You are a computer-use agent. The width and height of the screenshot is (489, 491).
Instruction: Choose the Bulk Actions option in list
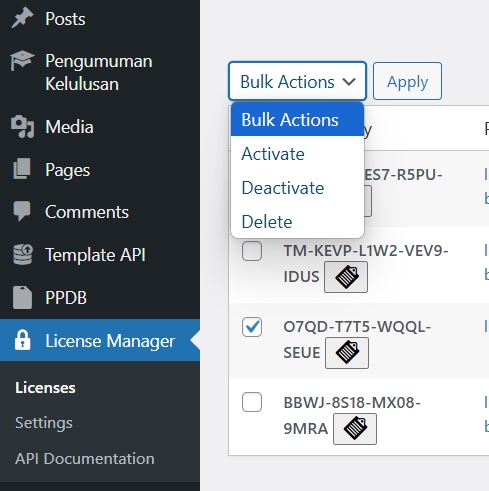297,120
